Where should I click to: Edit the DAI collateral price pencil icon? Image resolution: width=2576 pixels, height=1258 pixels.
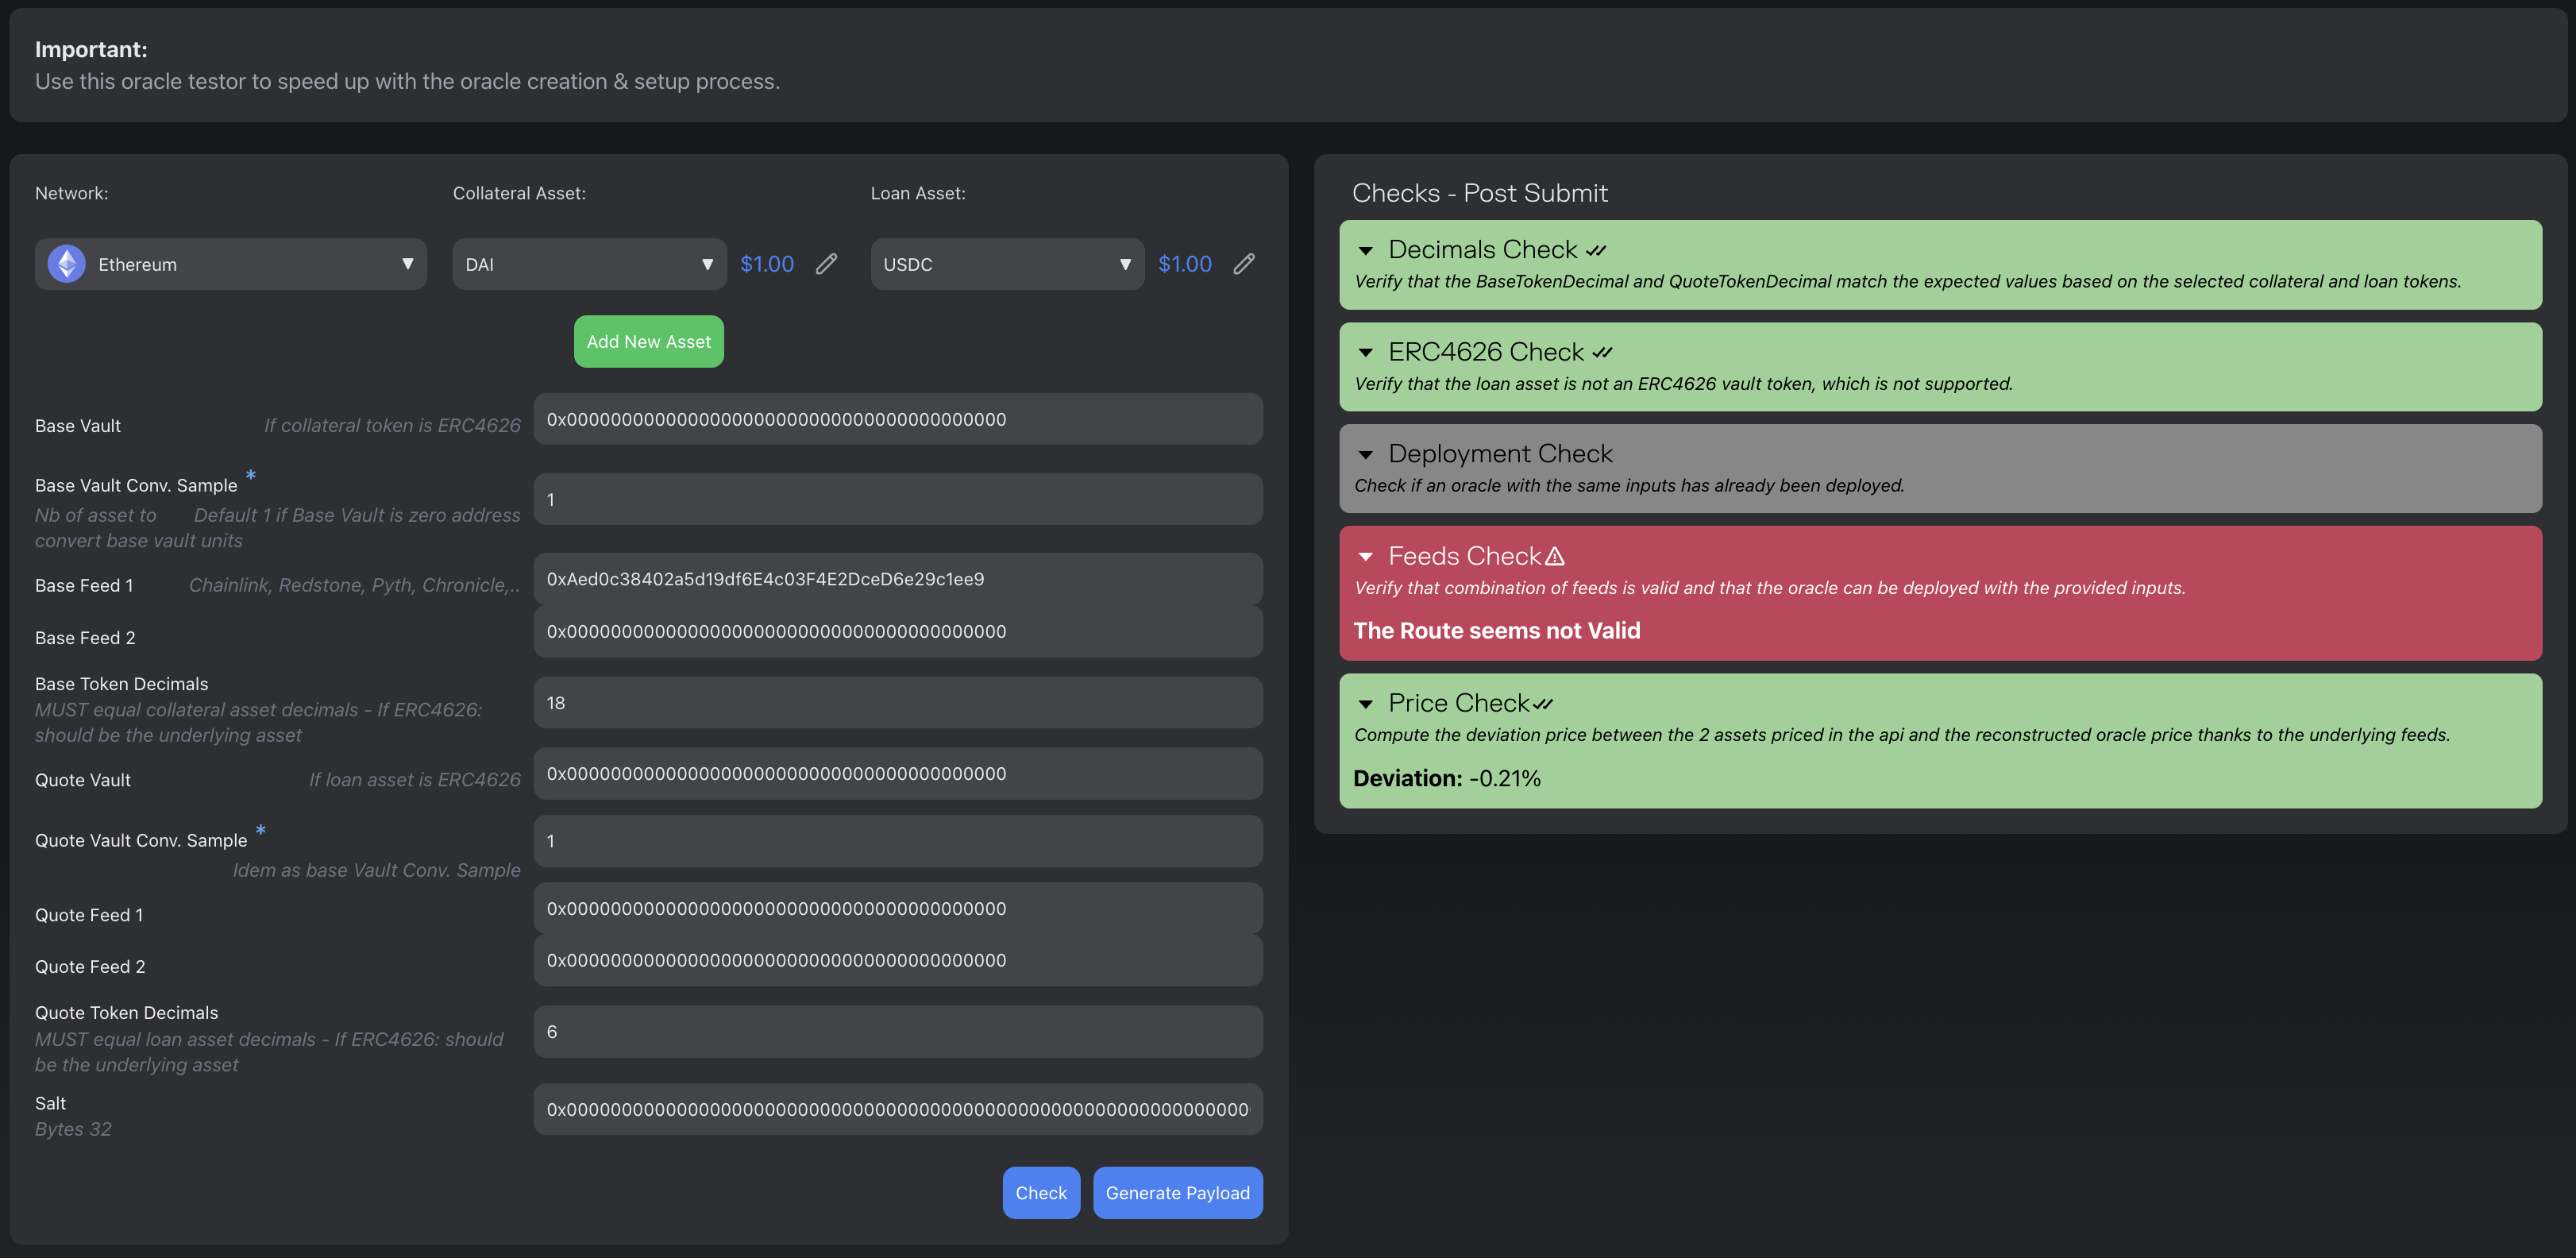826,264
